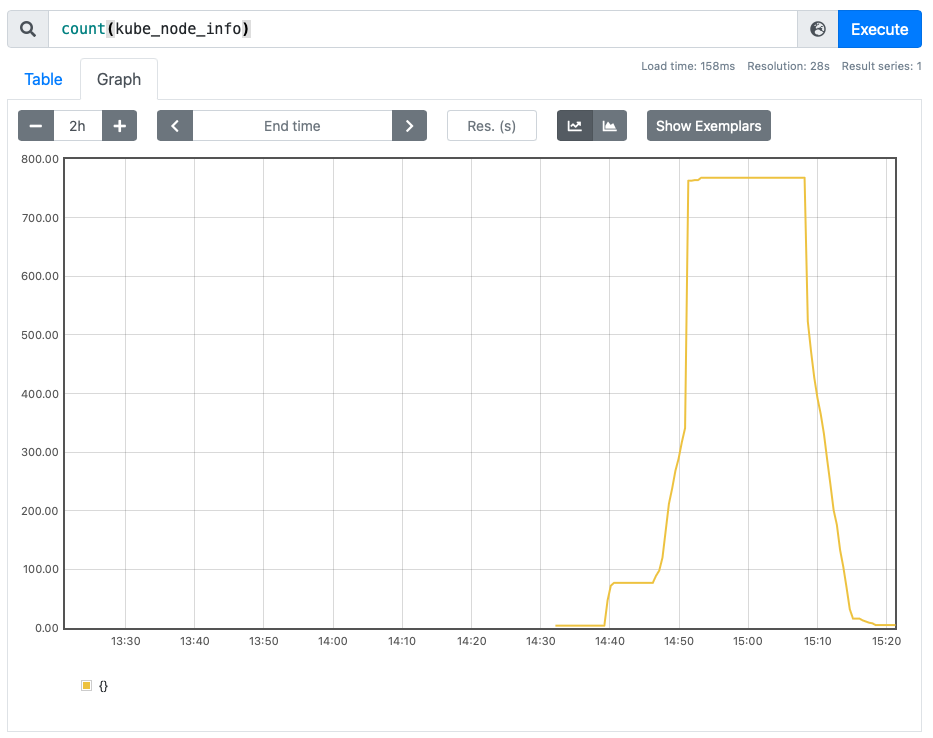Click the search magnifier icon

[28, 29]
